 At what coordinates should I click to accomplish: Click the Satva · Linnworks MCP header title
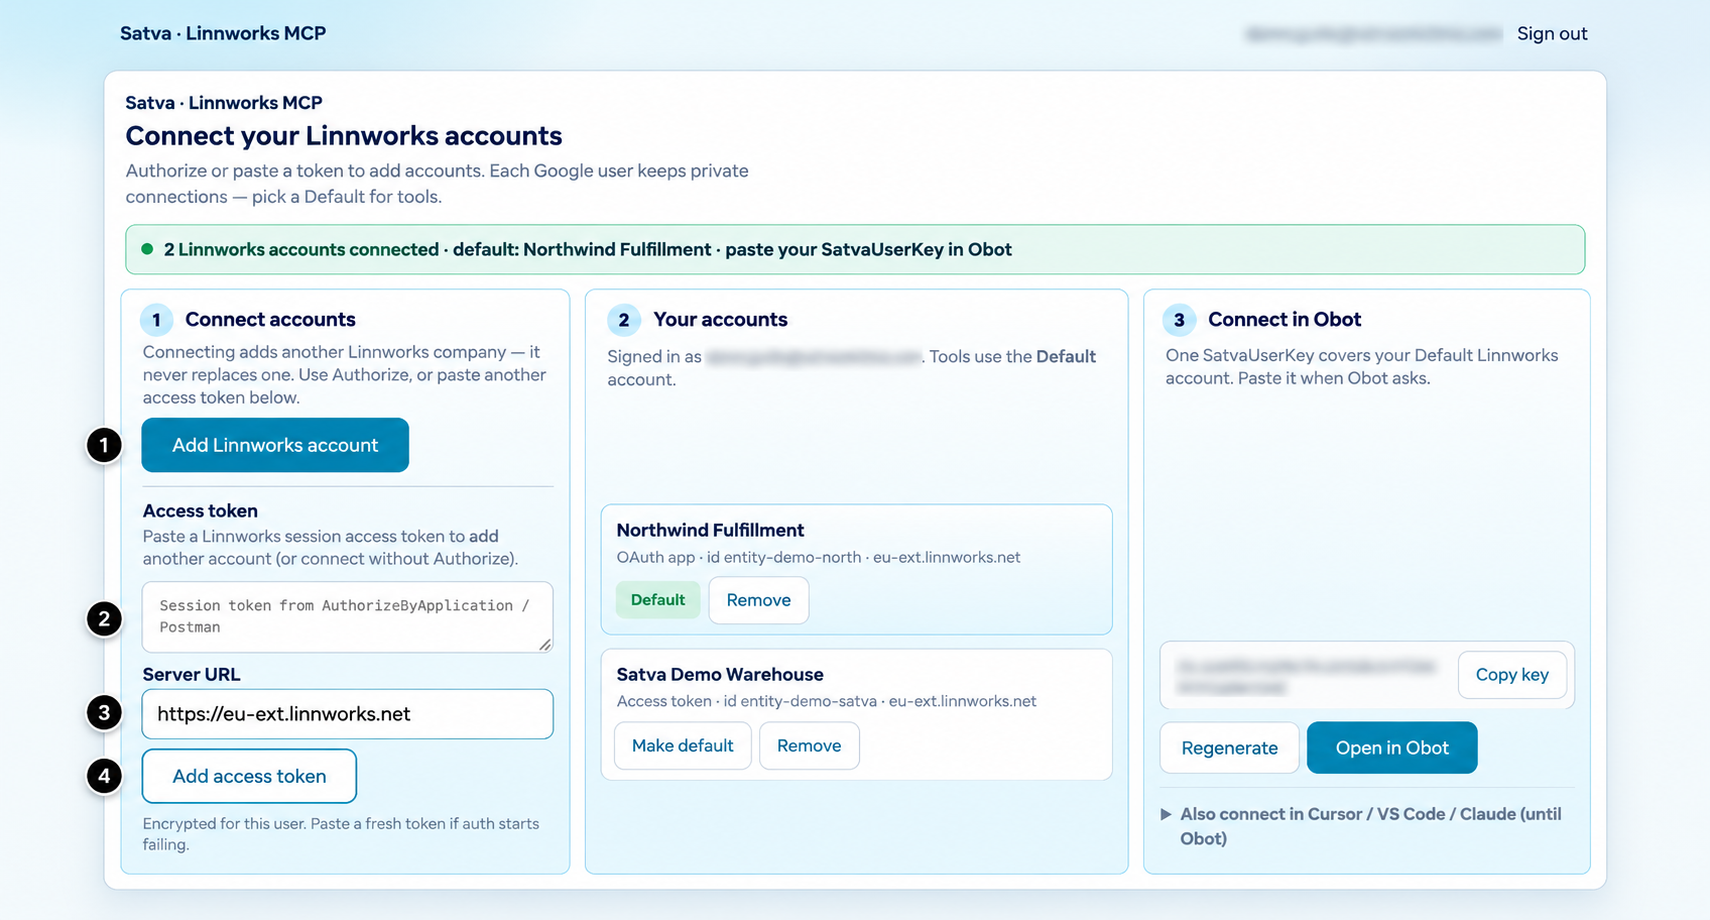[223, 33]
